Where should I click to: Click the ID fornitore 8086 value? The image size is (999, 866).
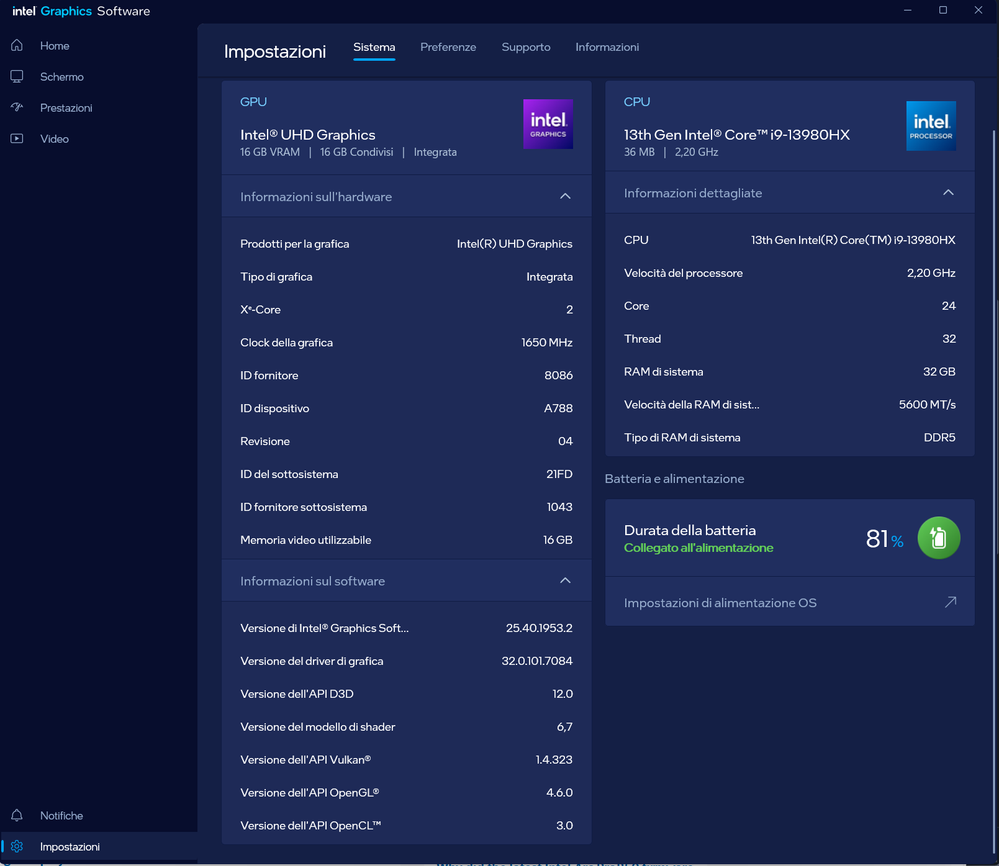coord(558,375)
